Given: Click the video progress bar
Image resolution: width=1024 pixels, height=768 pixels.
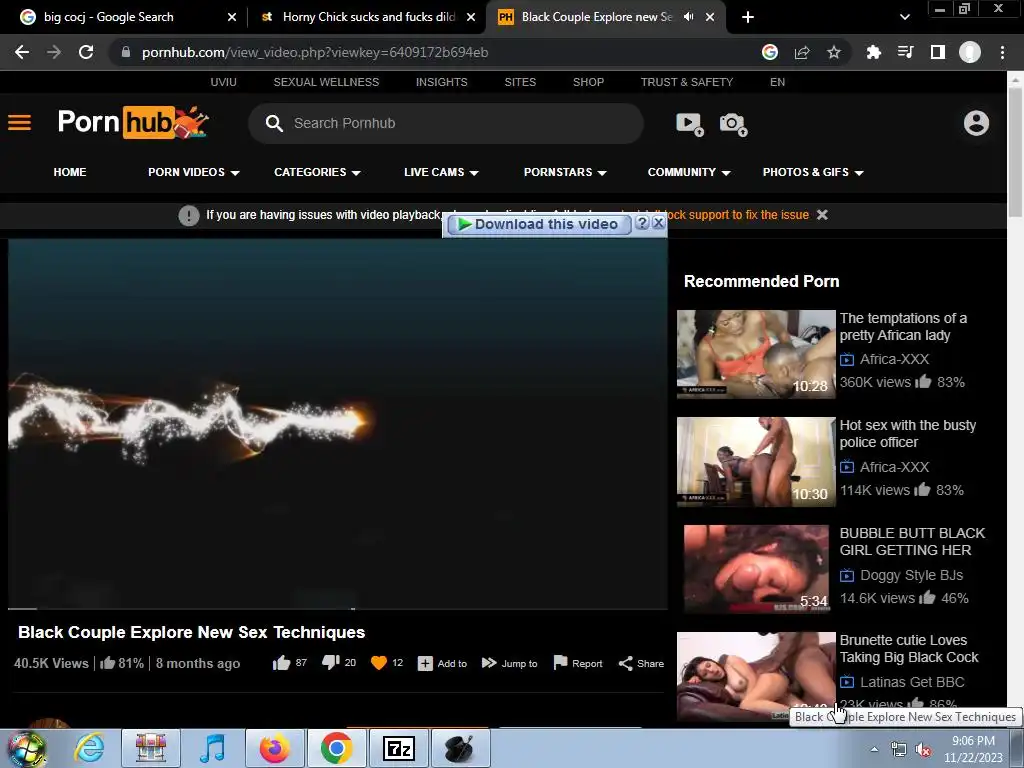Looking at the screenshot, I should (x=338, y=609).
